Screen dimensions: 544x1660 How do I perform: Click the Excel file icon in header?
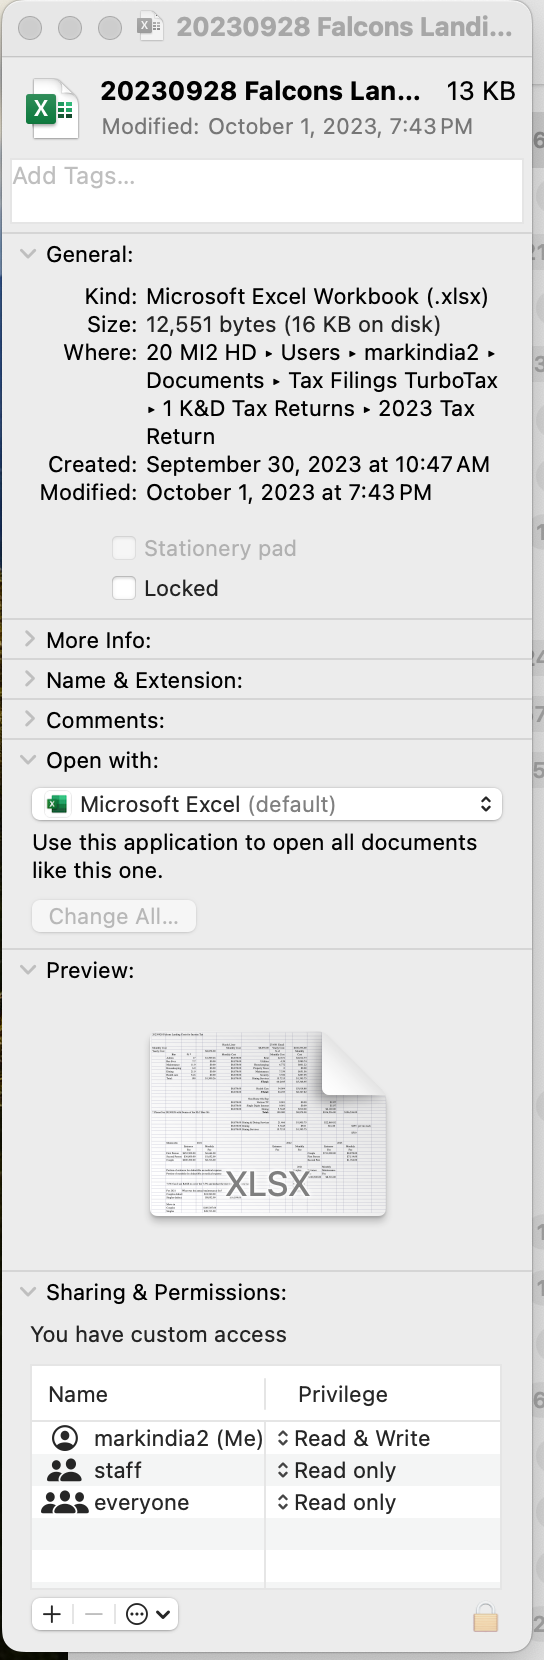[x=52, y=110]
